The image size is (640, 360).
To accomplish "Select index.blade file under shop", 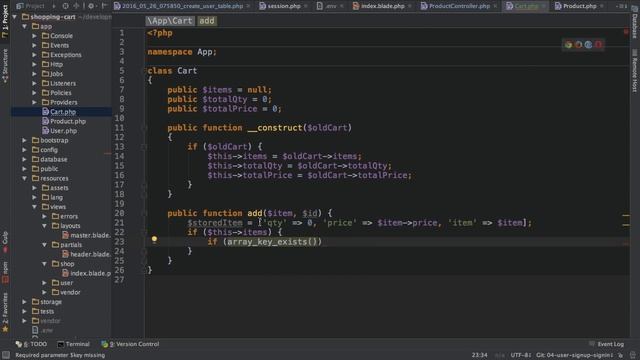I will point(86,273).
